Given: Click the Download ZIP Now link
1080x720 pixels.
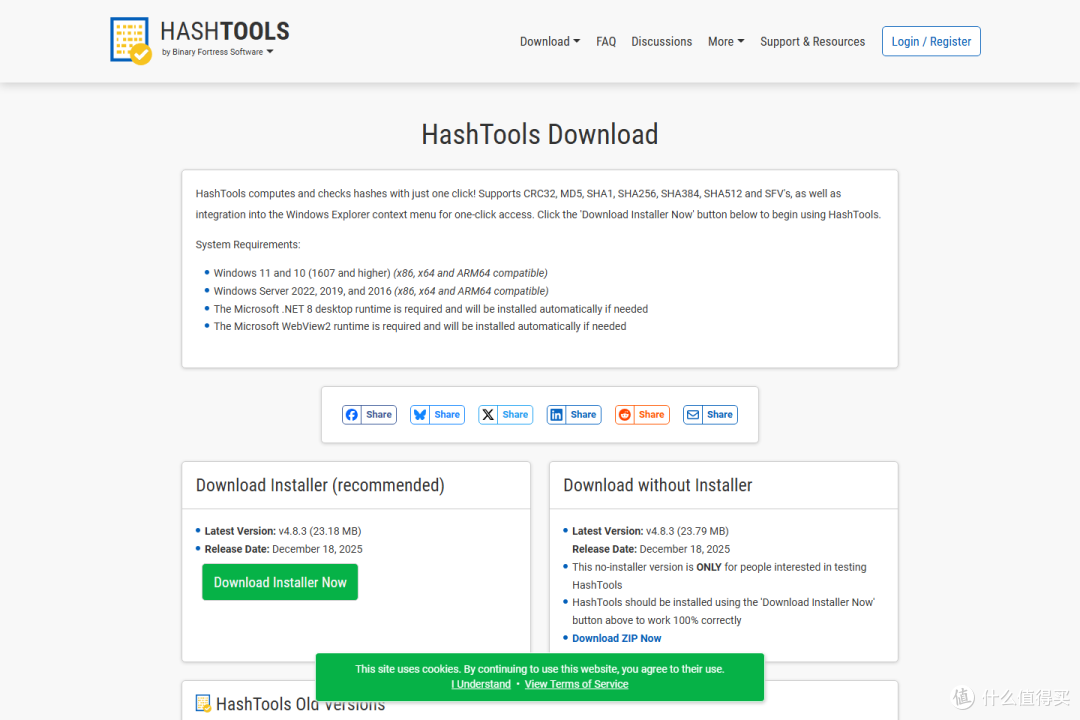Looking at the screenshot, I should [x=616, y=639].
